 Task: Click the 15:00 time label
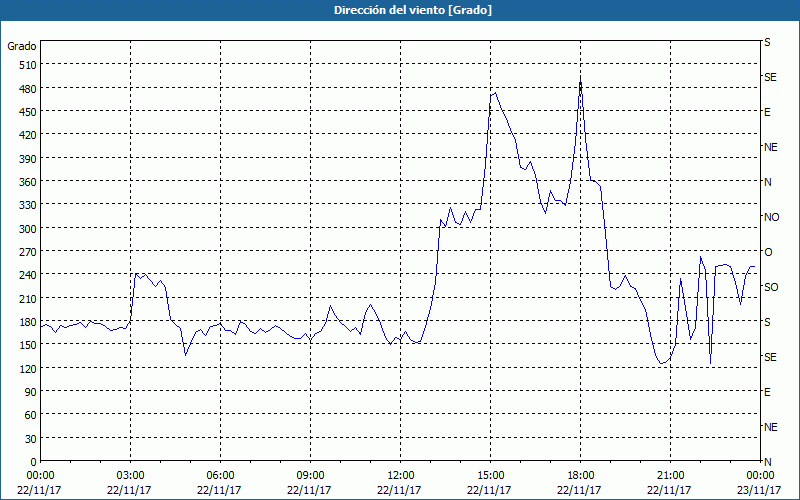pos(490,476)
